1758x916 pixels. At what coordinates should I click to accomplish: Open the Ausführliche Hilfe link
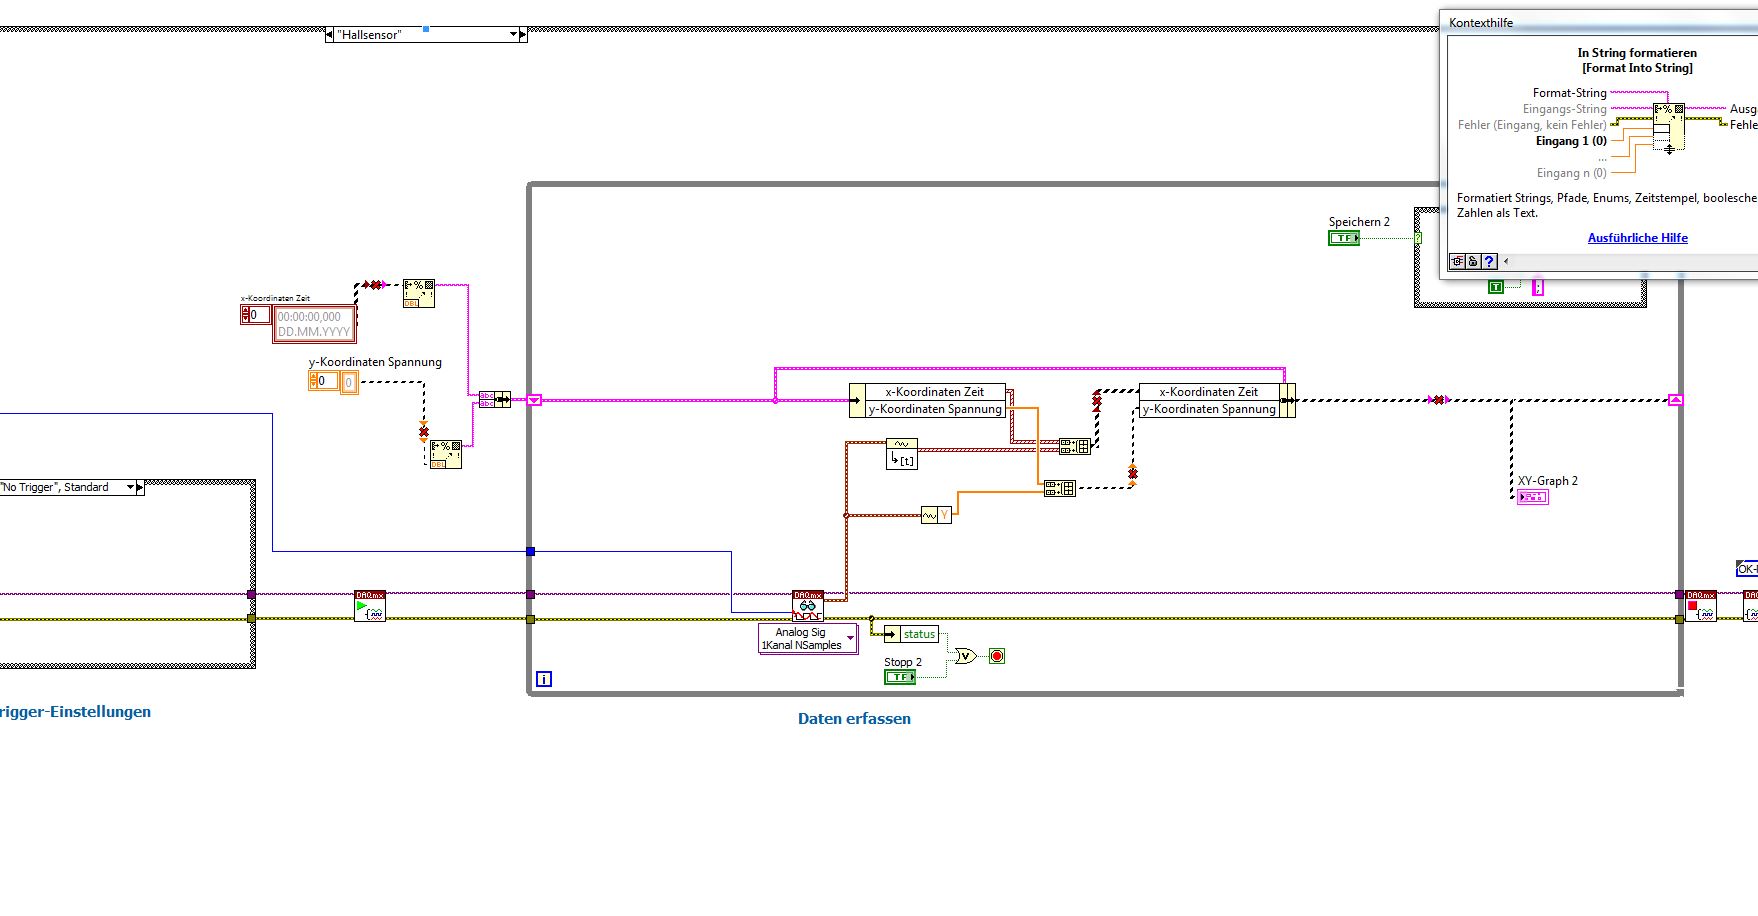[1638, 238]
